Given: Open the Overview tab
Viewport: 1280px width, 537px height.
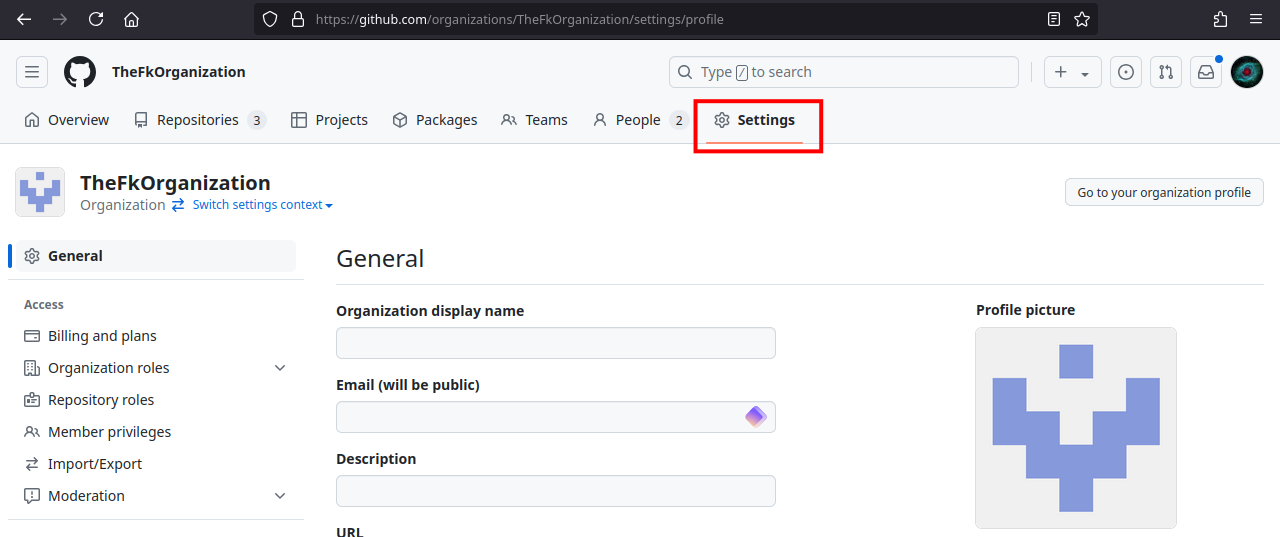Looking at the screenshot, I should (67, 120).
